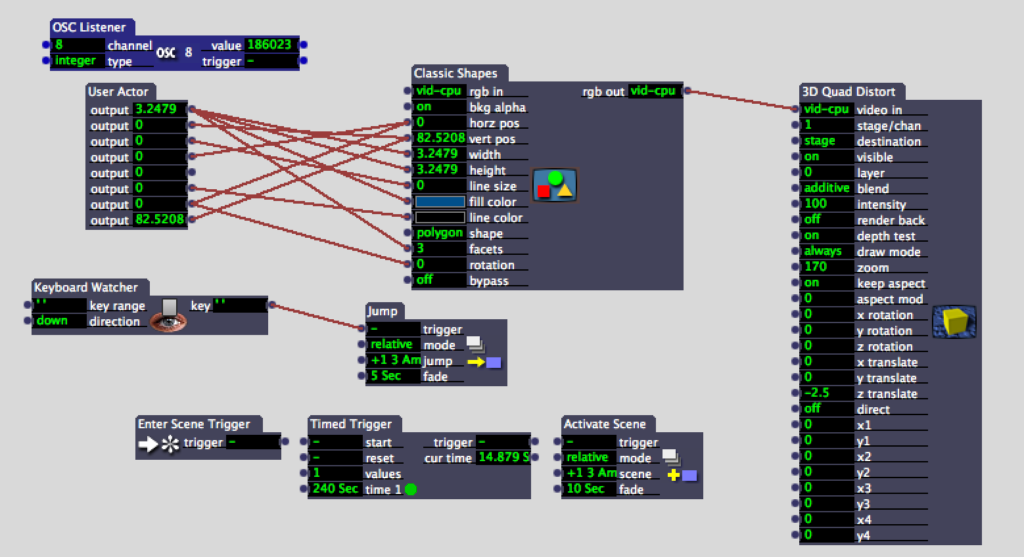Click the yellow cube icon in 3D Quad Distort
Screen dimensions: 1024x557
(x=953, y=322)
